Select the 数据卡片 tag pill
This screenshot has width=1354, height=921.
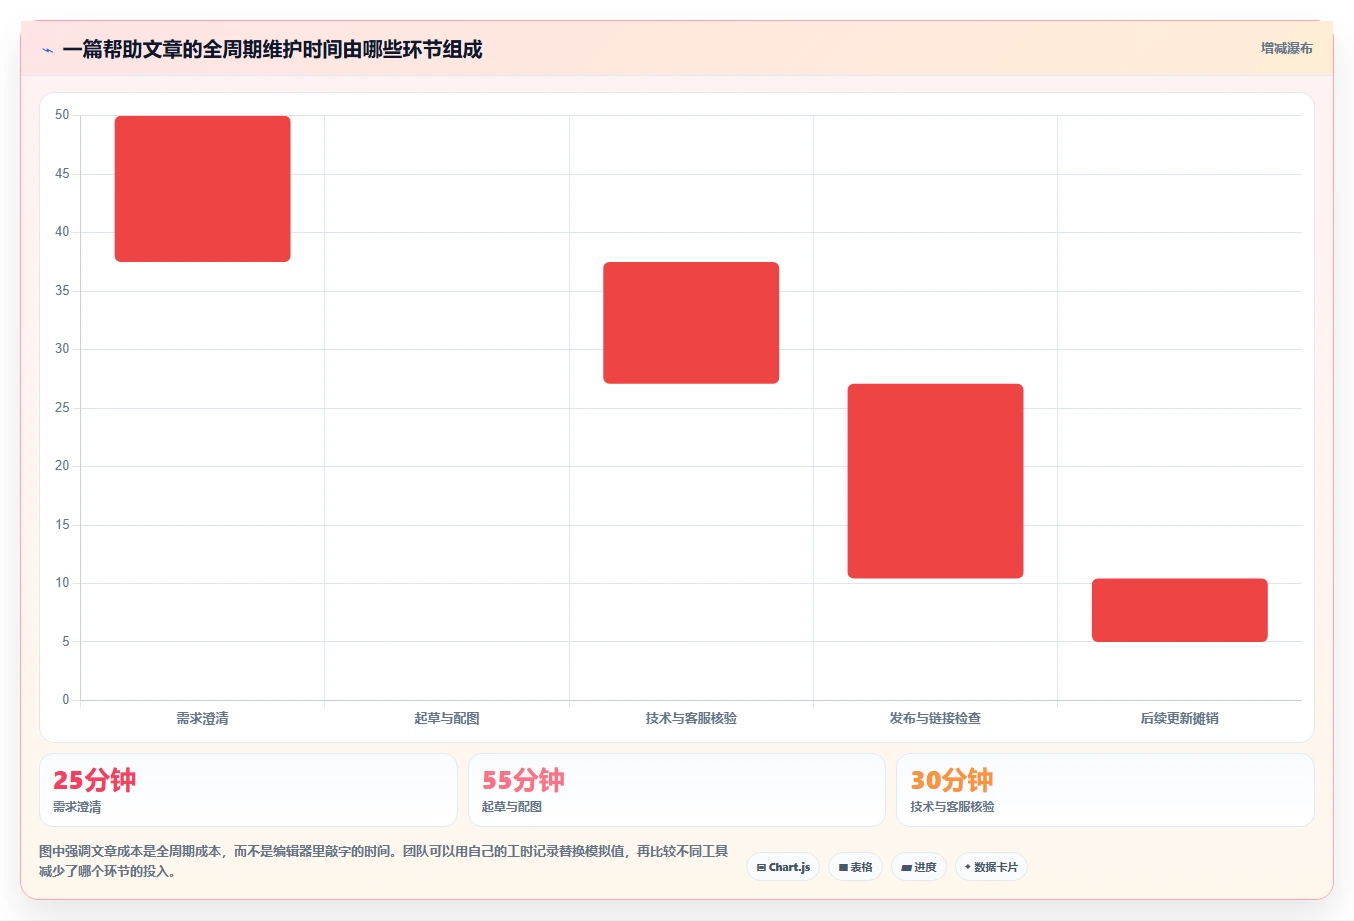tap(991, 867)
